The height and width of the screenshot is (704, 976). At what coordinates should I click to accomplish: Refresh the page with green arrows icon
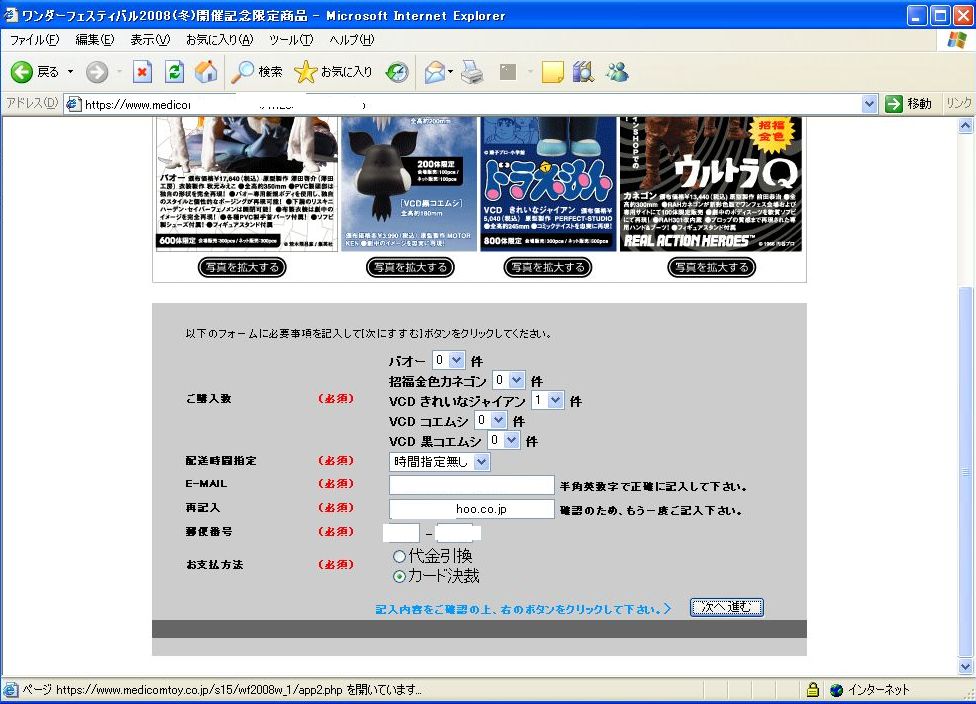point(174,72)
